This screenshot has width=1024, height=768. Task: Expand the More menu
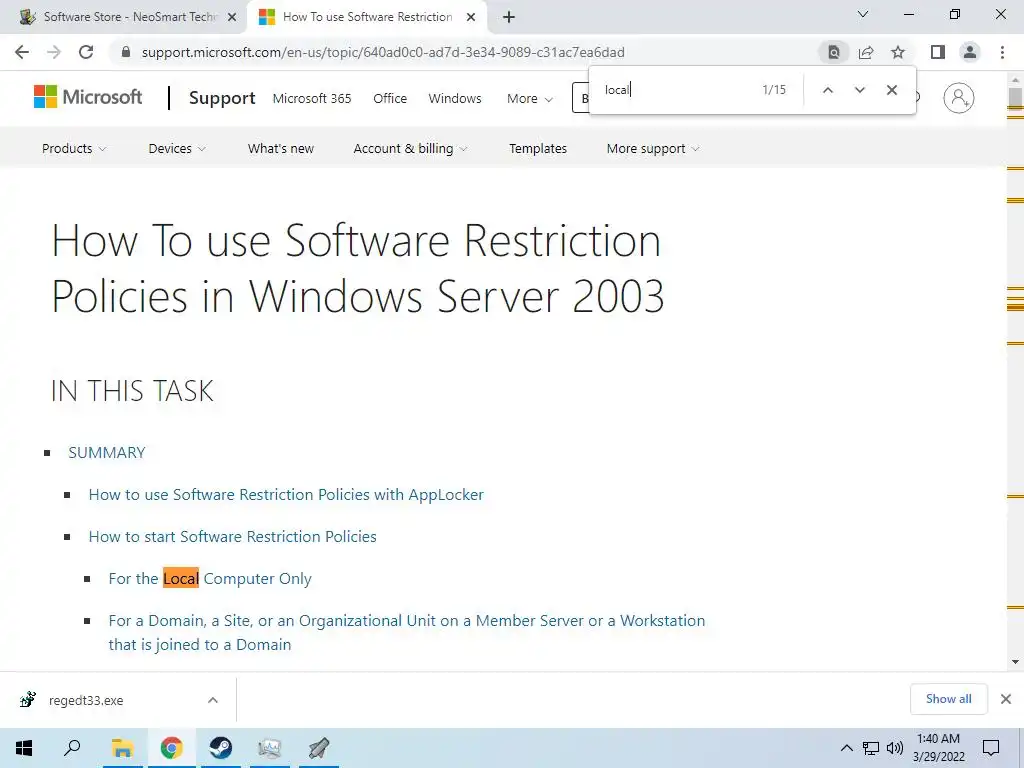point(530,99)
